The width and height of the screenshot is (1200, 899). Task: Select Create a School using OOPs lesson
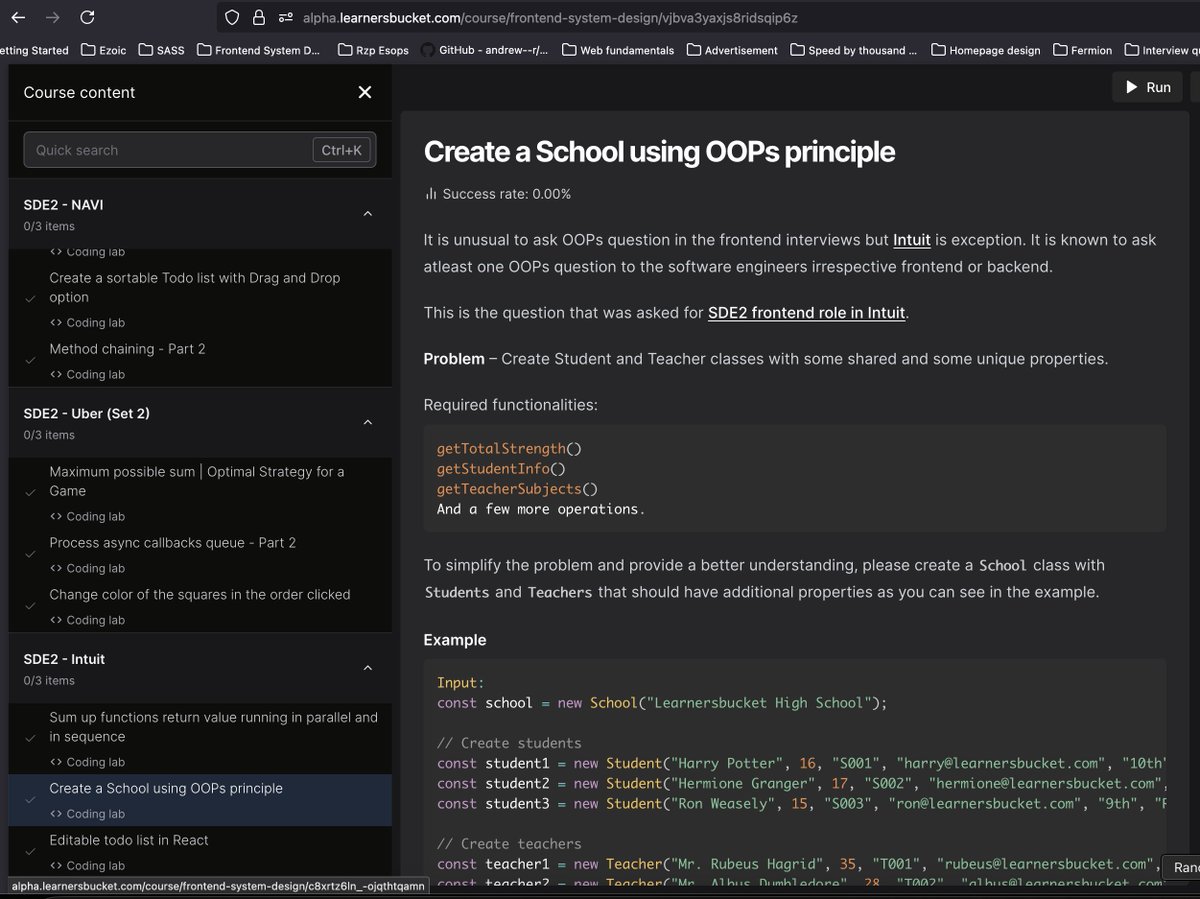(x=166, y=788)
